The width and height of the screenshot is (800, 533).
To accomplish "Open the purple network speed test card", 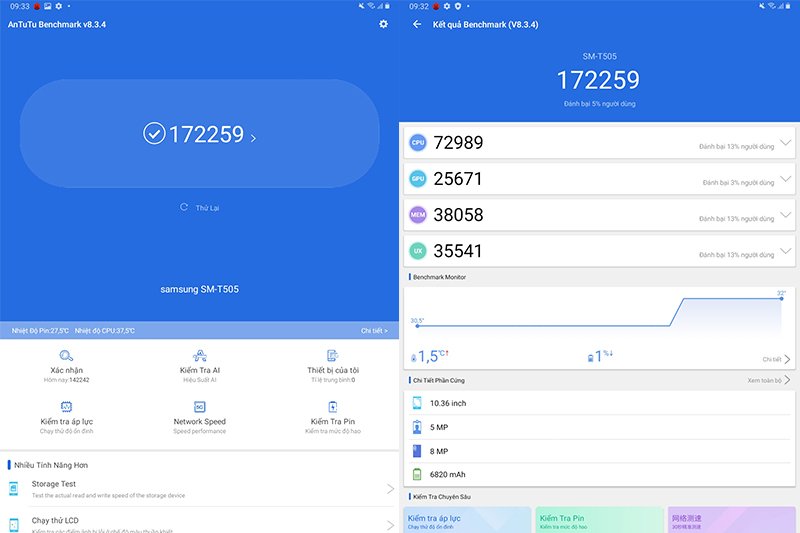I will pyautogui.click(x=731, y=520).
